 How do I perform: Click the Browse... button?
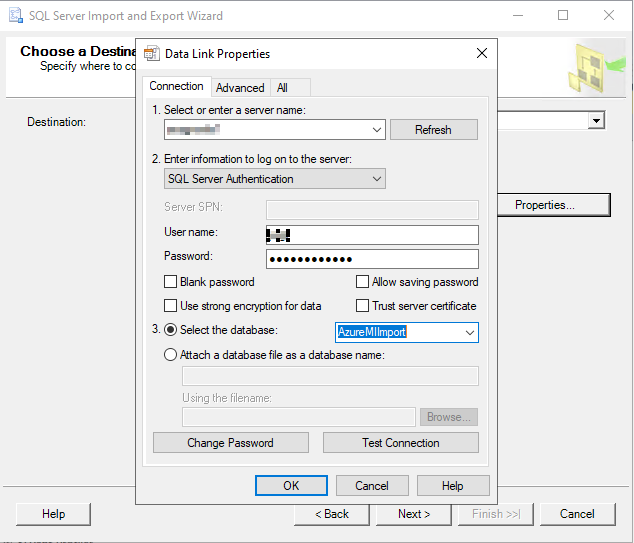point(449,417)
